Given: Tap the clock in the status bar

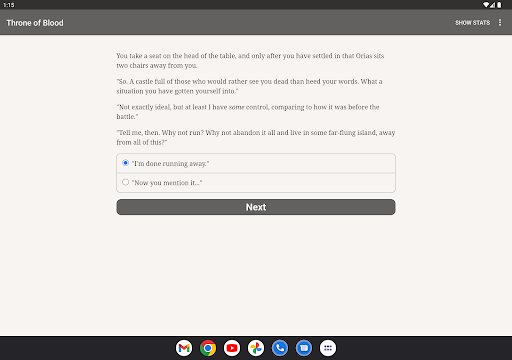Looking at the screenshot, I should click(x=9, y=5).
